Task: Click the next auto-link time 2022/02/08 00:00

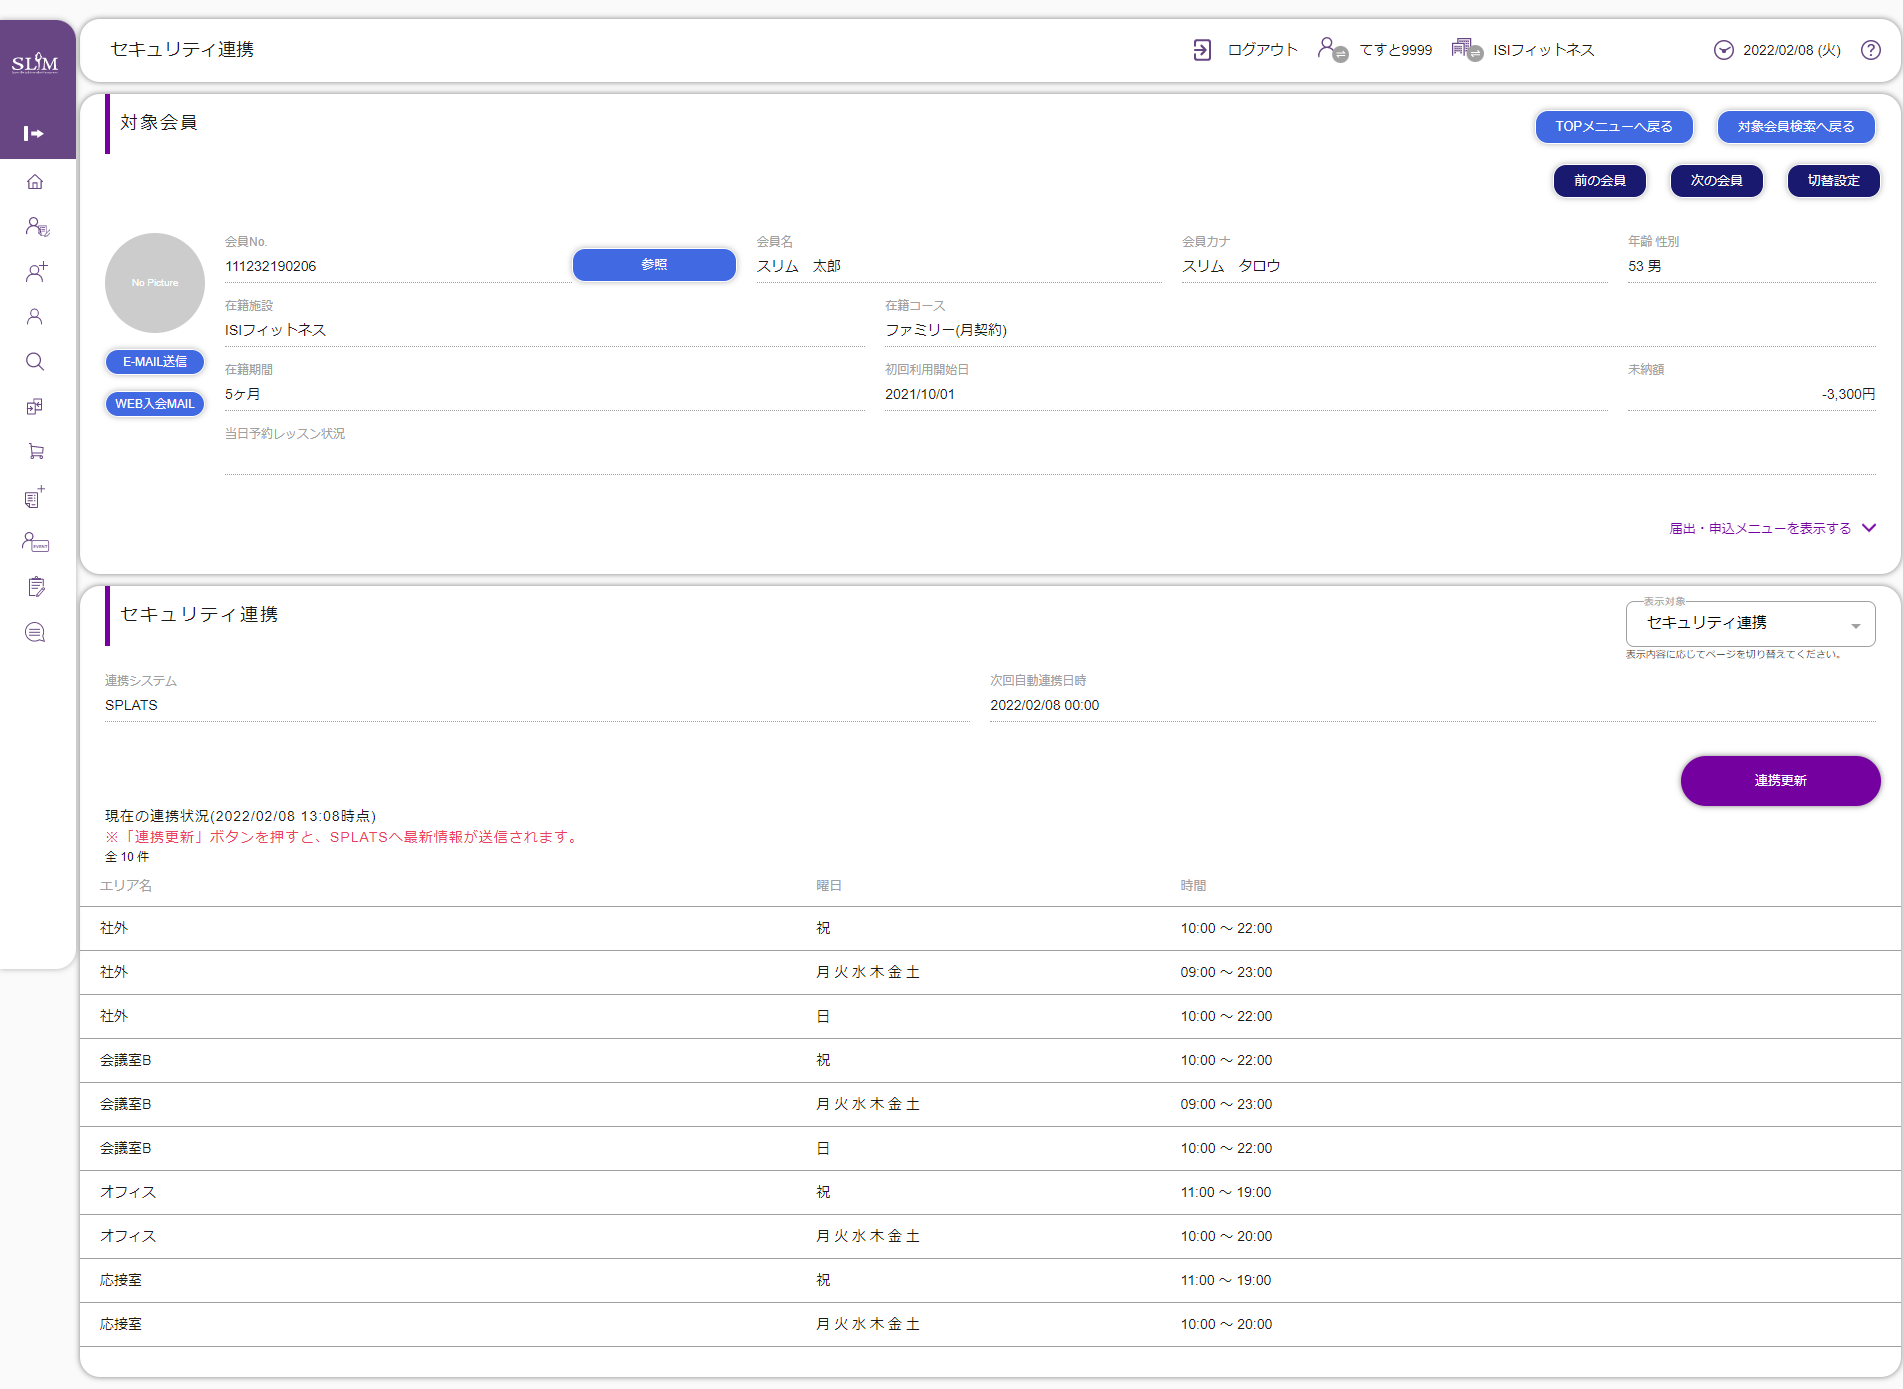Action: [1045, 705]
